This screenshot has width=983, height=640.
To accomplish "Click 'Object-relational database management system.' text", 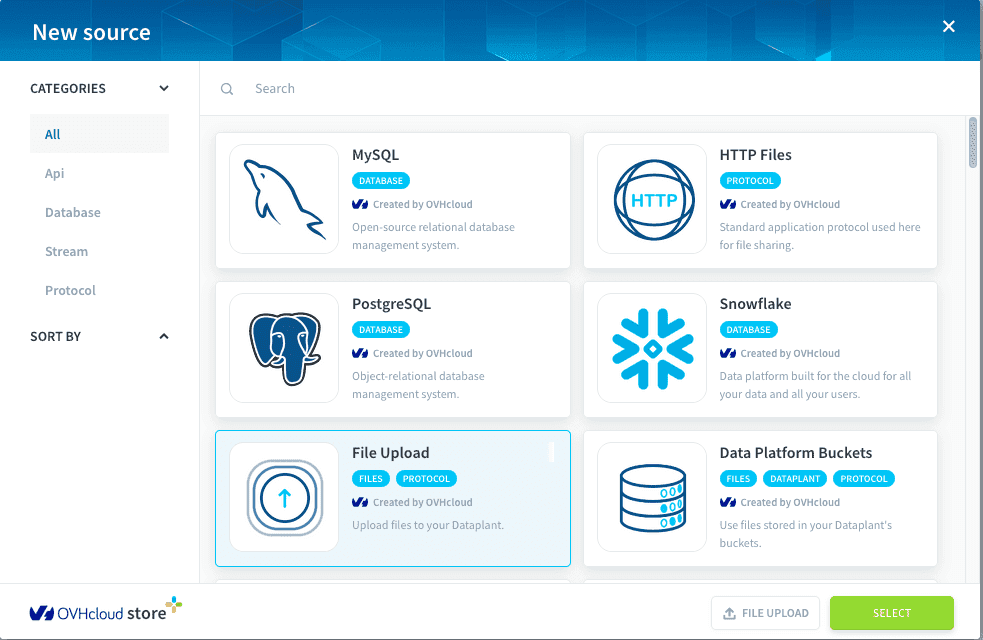I will [x=418, y=386].
